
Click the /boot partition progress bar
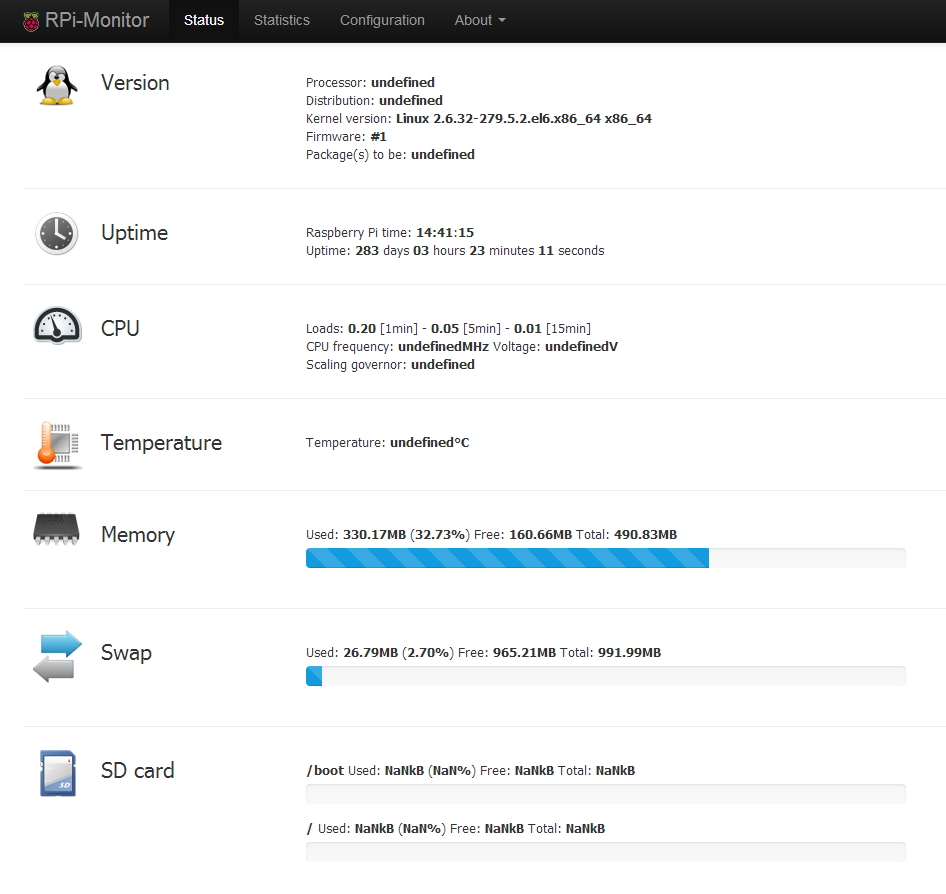605,793
